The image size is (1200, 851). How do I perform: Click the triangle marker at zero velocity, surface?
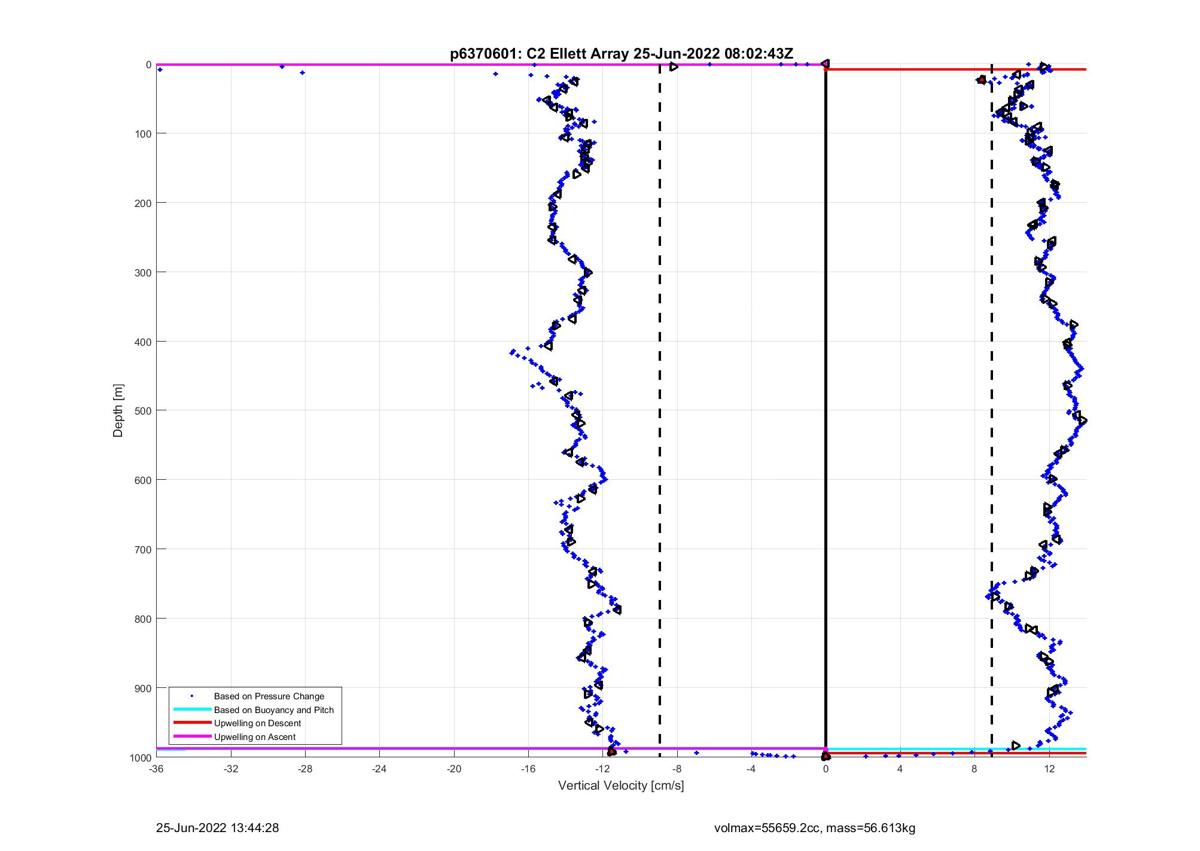click(825, 64)
